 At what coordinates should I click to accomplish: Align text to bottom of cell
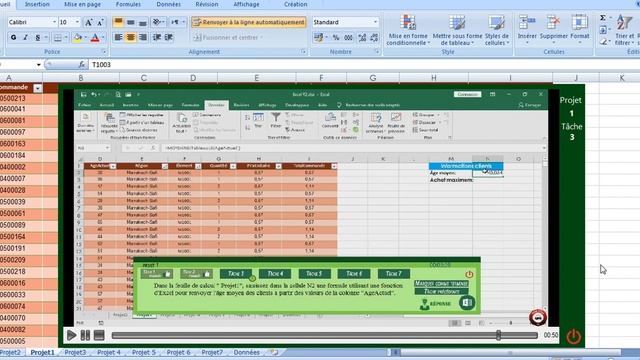coord(143,22)
